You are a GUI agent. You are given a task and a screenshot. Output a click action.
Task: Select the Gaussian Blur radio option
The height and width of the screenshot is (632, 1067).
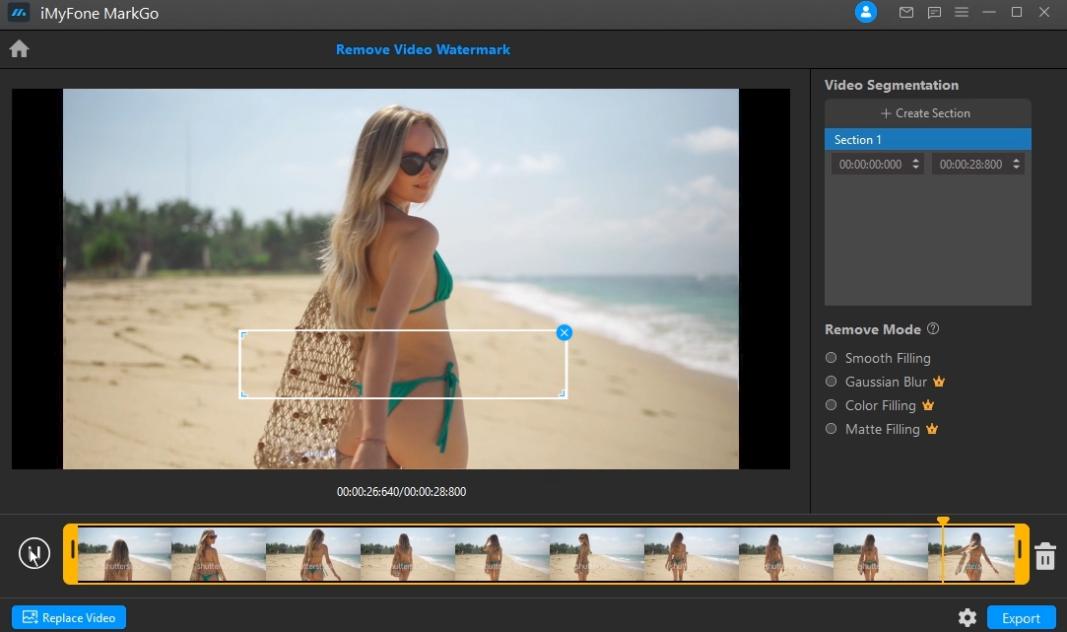(x=831, y=382)
